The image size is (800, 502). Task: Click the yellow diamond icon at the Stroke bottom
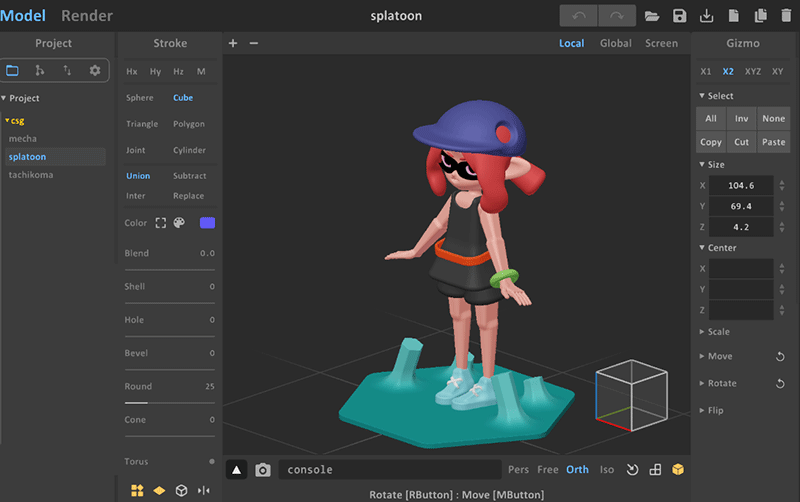pyautogui.click(x=159, y=490)
